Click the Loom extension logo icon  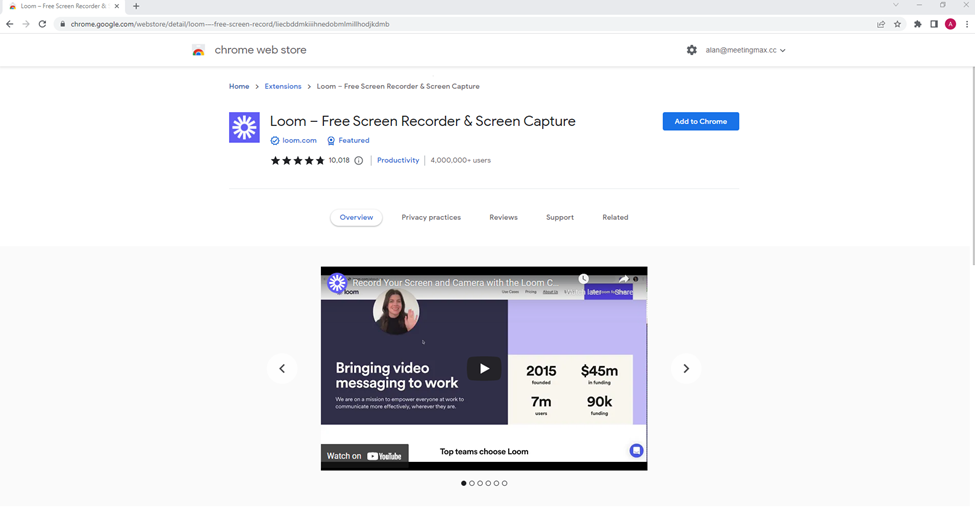tap(244, 128)
